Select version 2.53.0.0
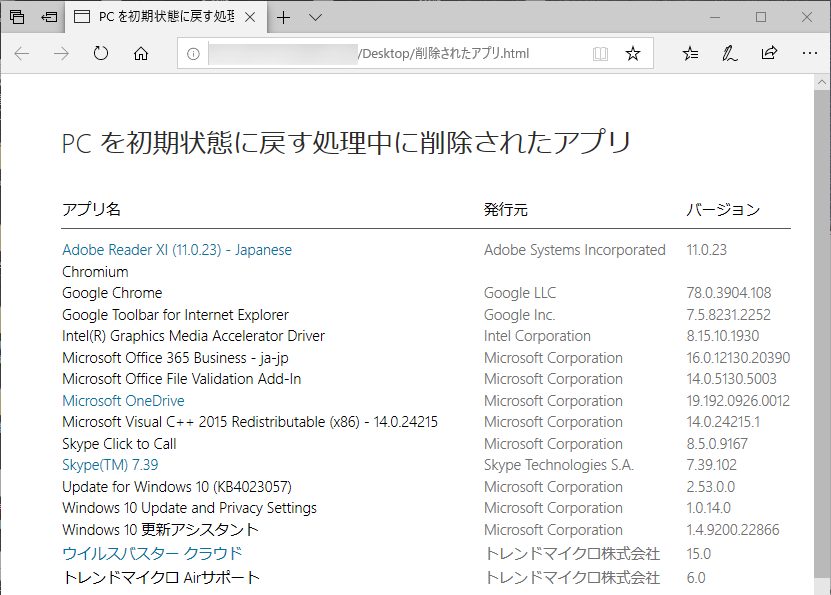831x595 pixels. [711, 486]
